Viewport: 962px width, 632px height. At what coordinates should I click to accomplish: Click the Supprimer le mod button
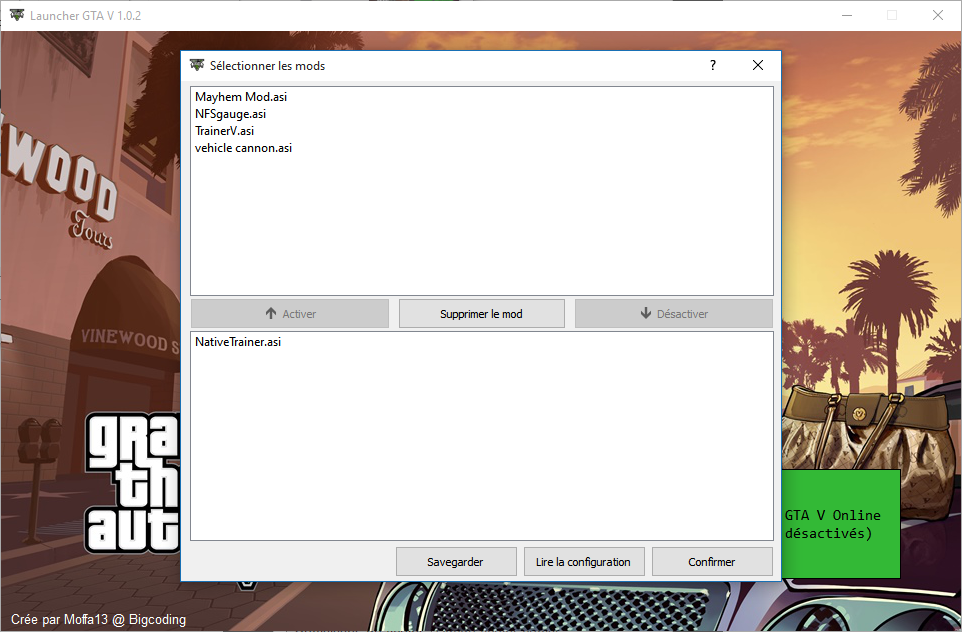(481, 314)
